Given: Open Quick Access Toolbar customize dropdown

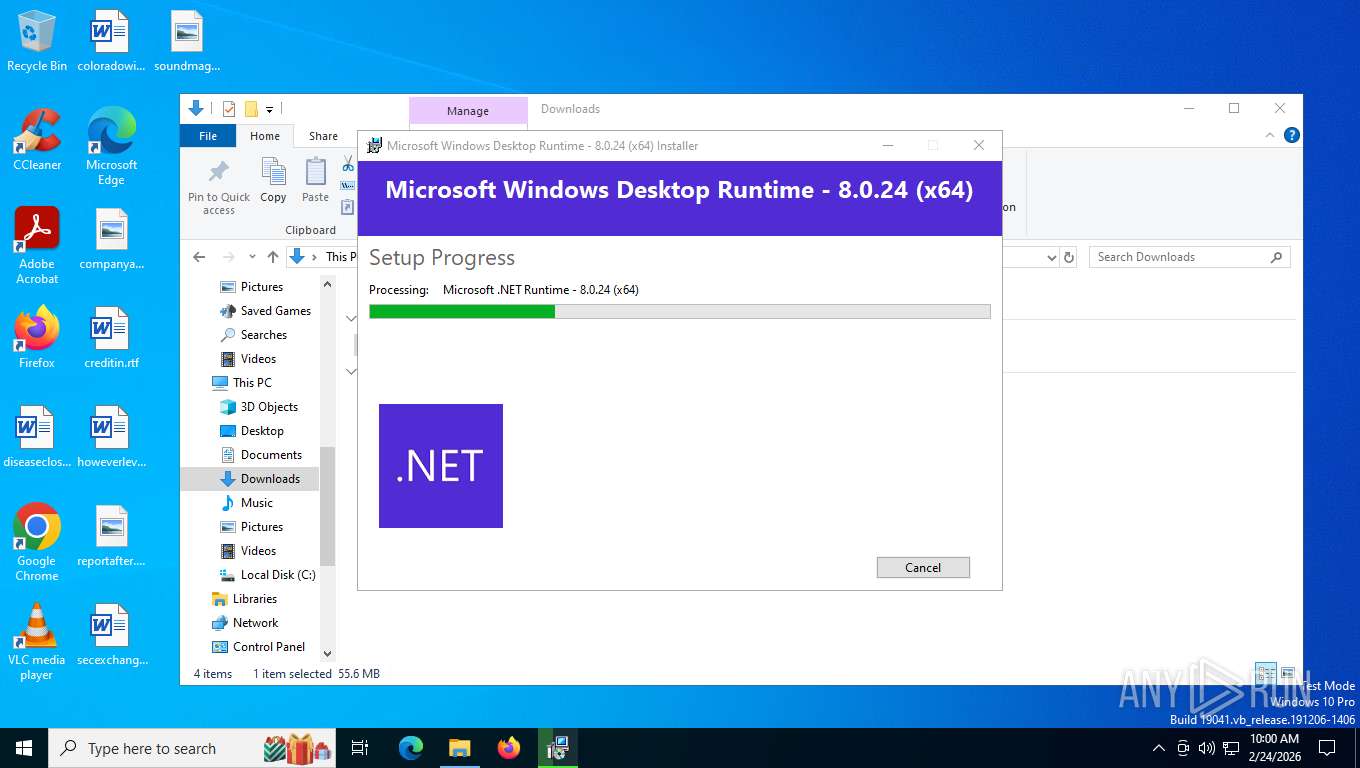Looking at the screenshot, I should [269, 109].
